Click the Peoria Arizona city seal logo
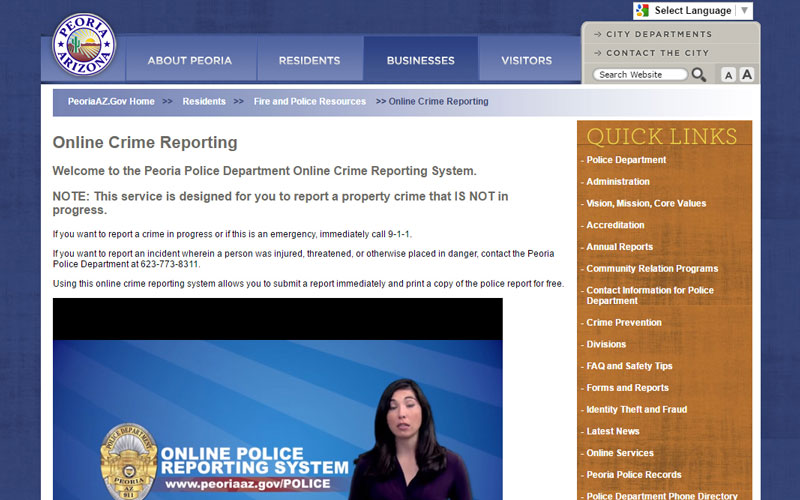Screen dimensions: 800x500 click(84, 45)
